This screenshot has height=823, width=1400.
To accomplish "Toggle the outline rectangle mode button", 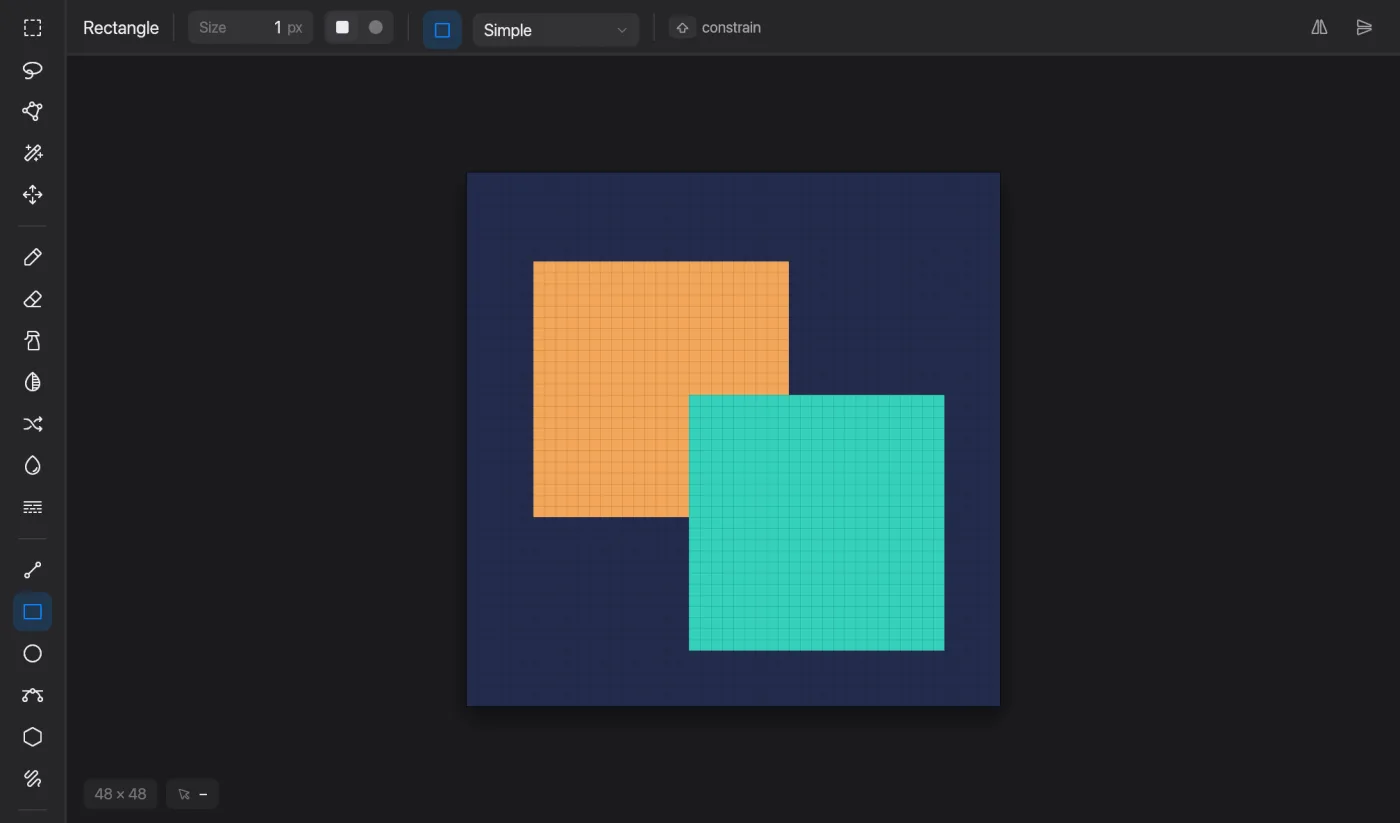I will (442, 30).
